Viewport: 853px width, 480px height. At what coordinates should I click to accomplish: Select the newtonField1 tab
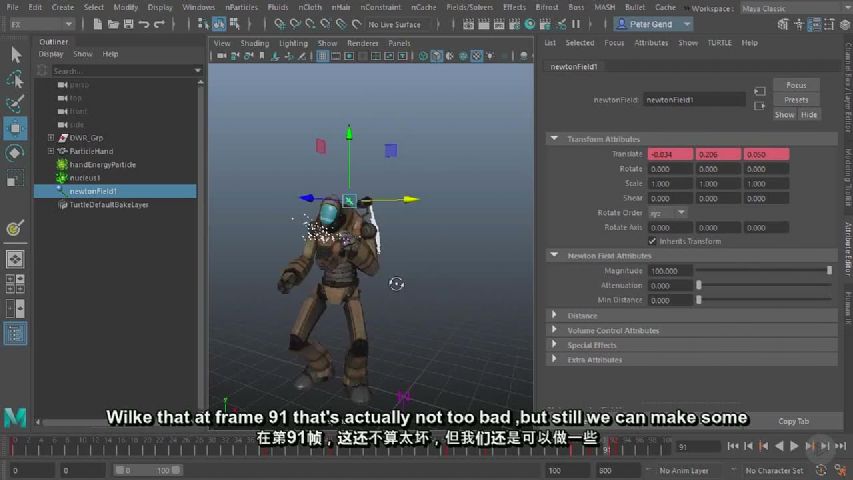tap(573, 66)
